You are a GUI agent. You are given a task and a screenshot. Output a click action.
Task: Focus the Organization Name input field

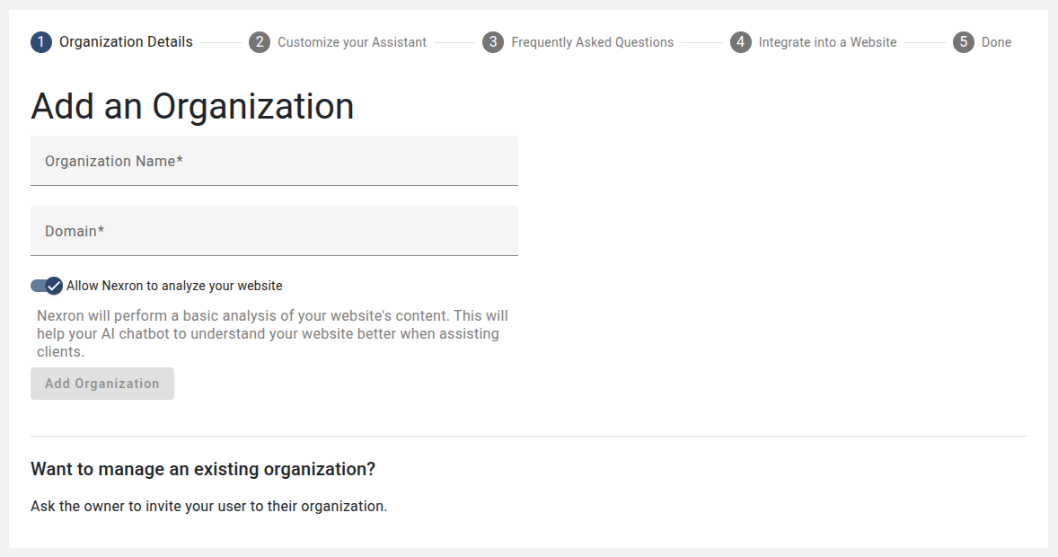click(x=274, y=161)
